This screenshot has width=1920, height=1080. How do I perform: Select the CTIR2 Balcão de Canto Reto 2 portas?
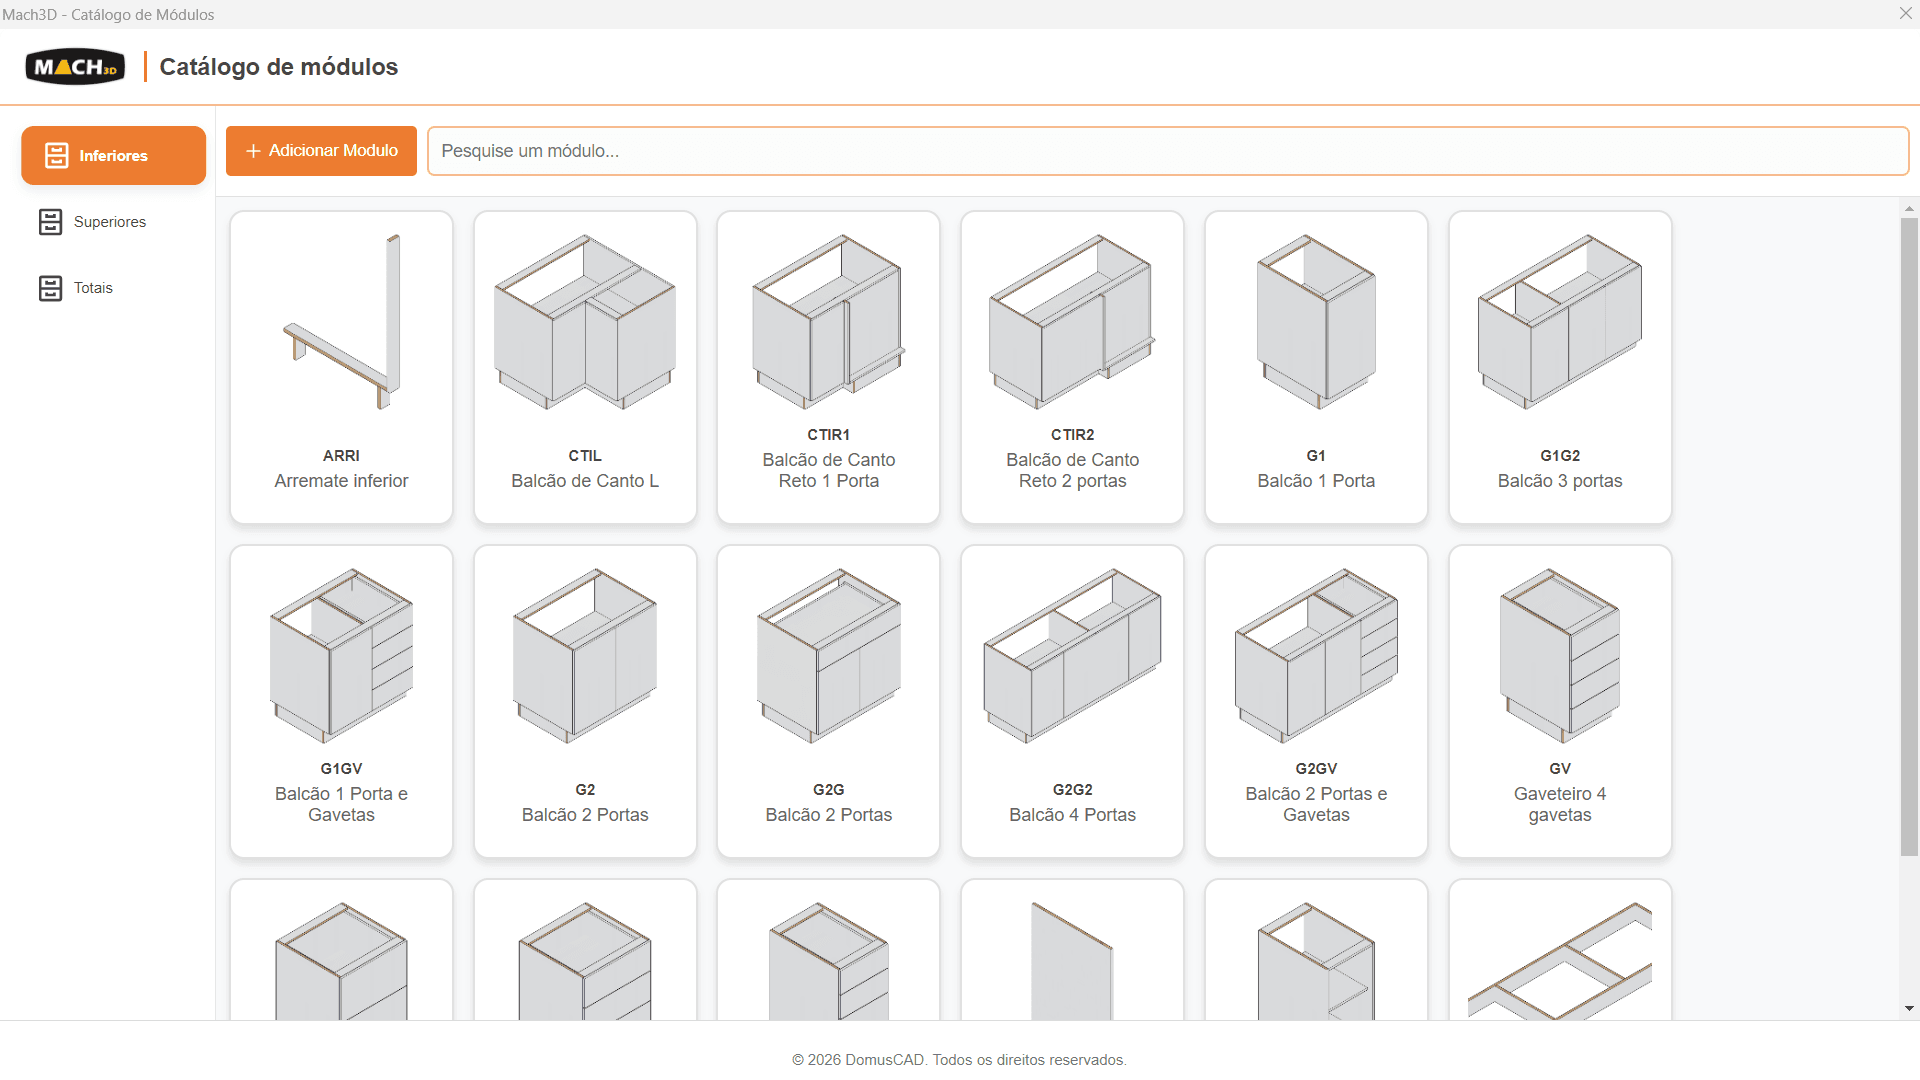pyautogui.click(x=1072, y=367)
